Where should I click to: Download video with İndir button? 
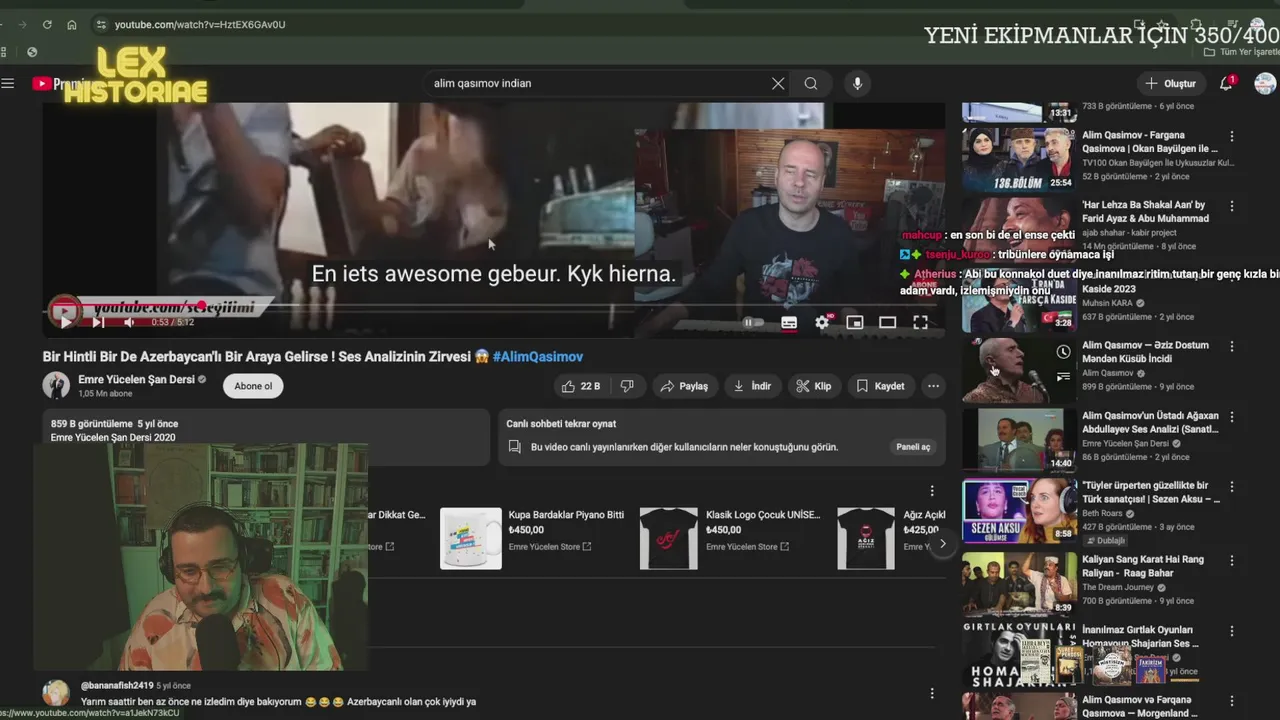(x=752, y=386)
